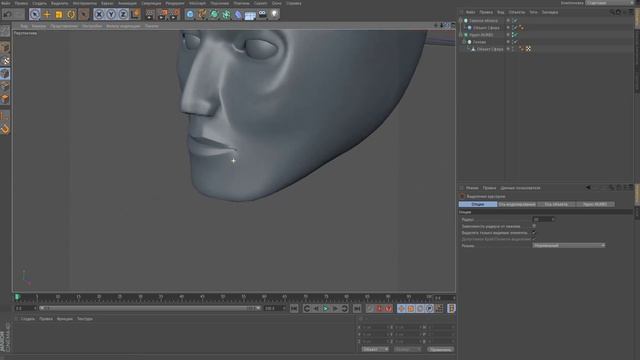Viewport: 640px width, 360px height.
Task: Click the search icon in the object manager
Action: click(x=611, y=12)
